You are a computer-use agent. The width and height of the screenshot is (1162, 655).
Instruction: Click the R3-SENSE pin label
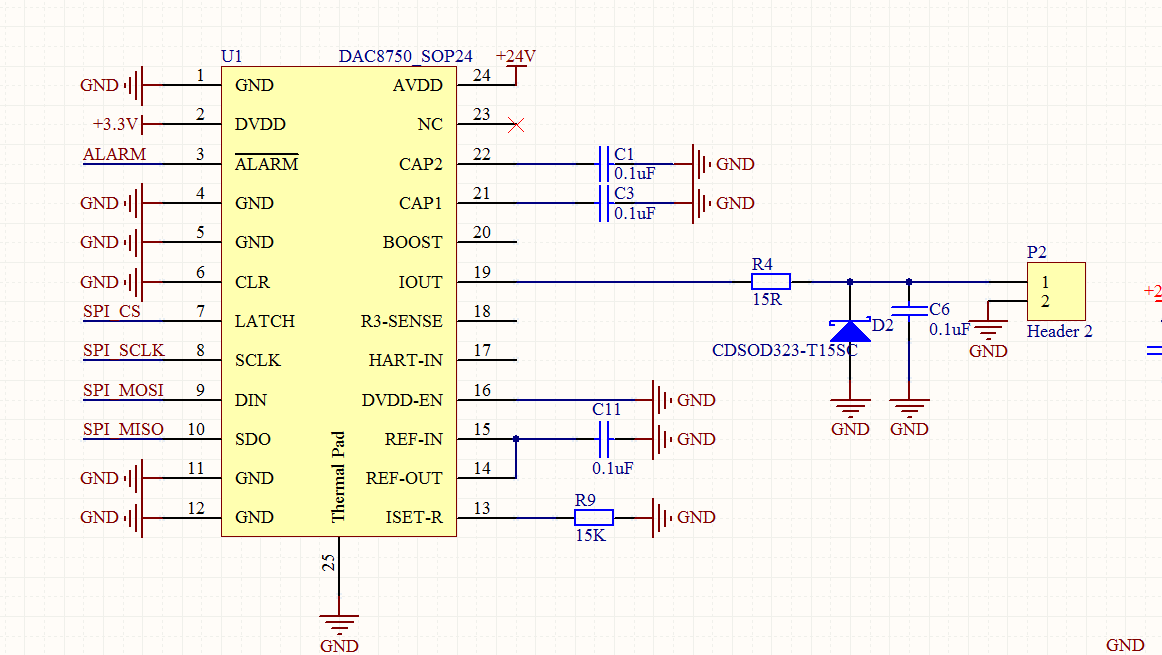(401, 322)
